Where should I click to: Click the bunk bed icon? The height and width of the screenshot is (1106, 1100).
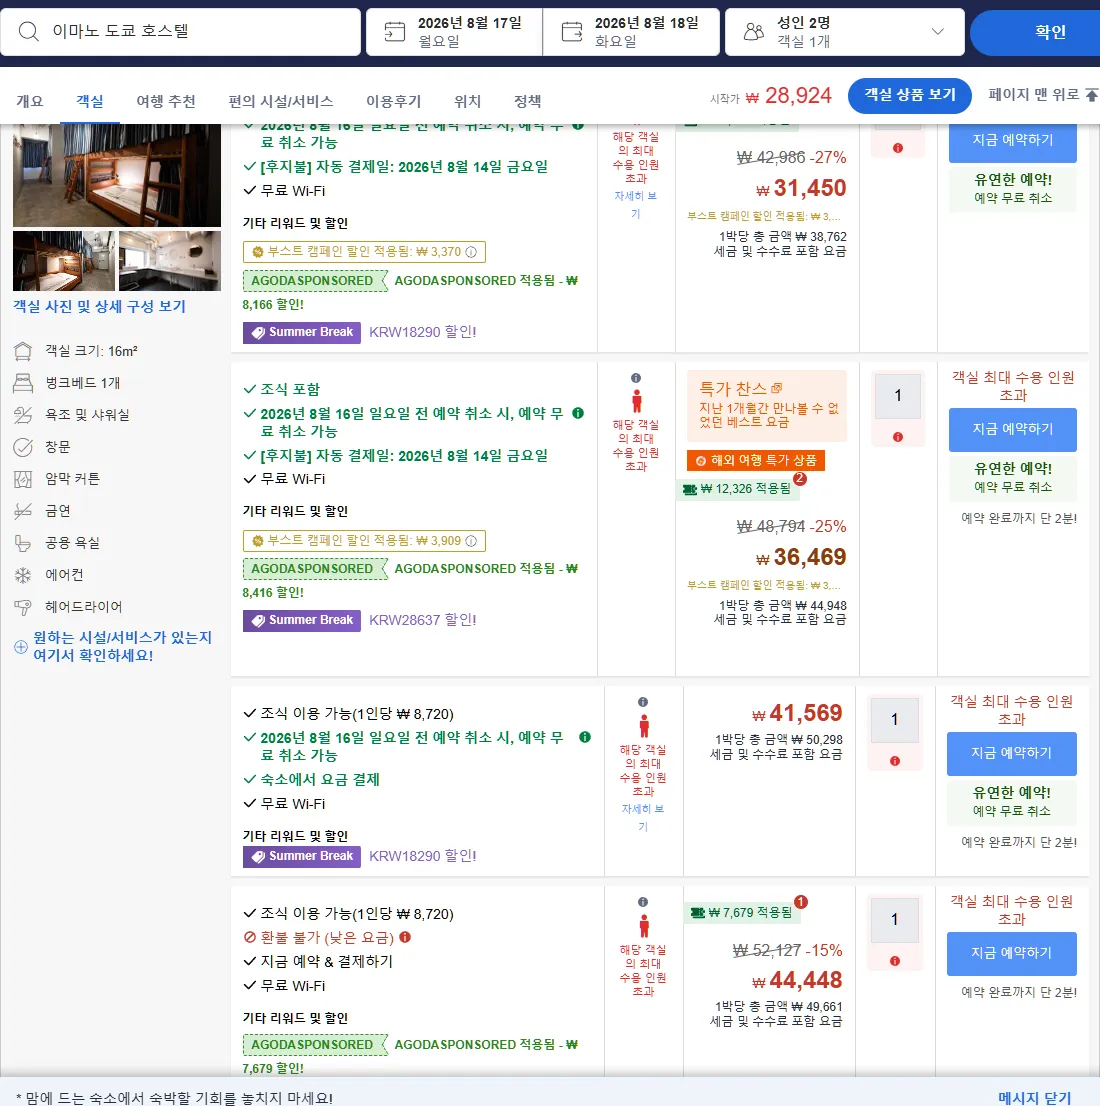[x=23, y=383]
